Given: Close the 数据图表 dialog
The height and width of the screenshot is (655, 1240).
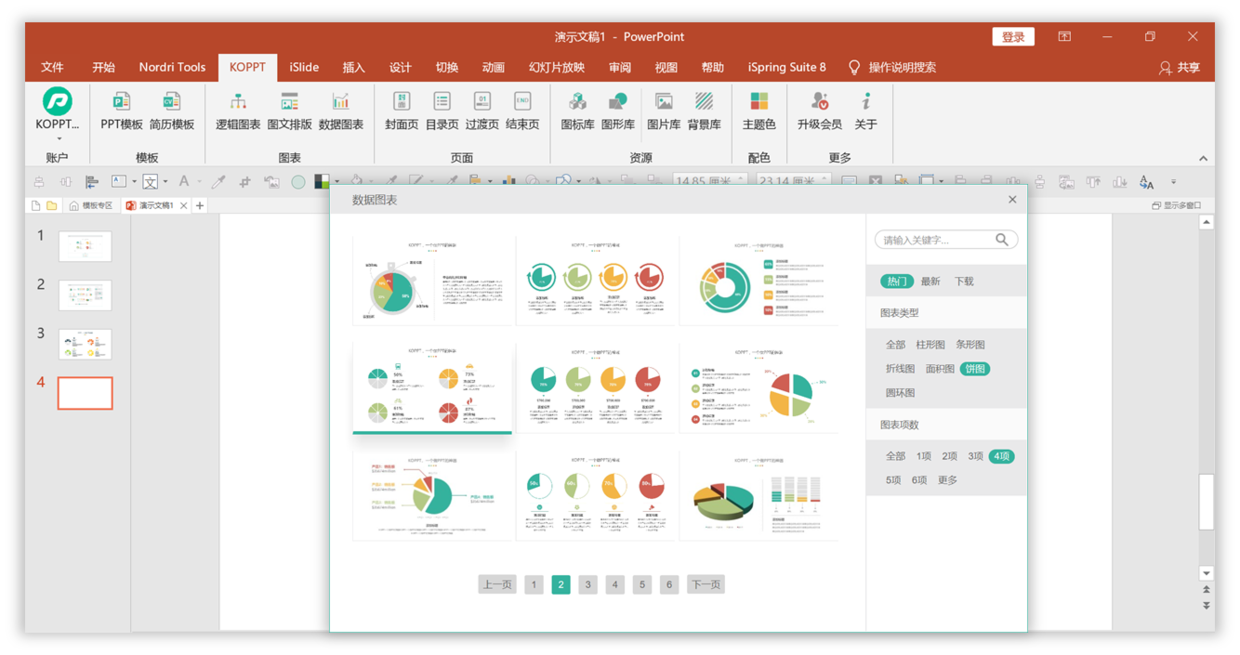Looking at the screenshot, I should pos(1012,200).
